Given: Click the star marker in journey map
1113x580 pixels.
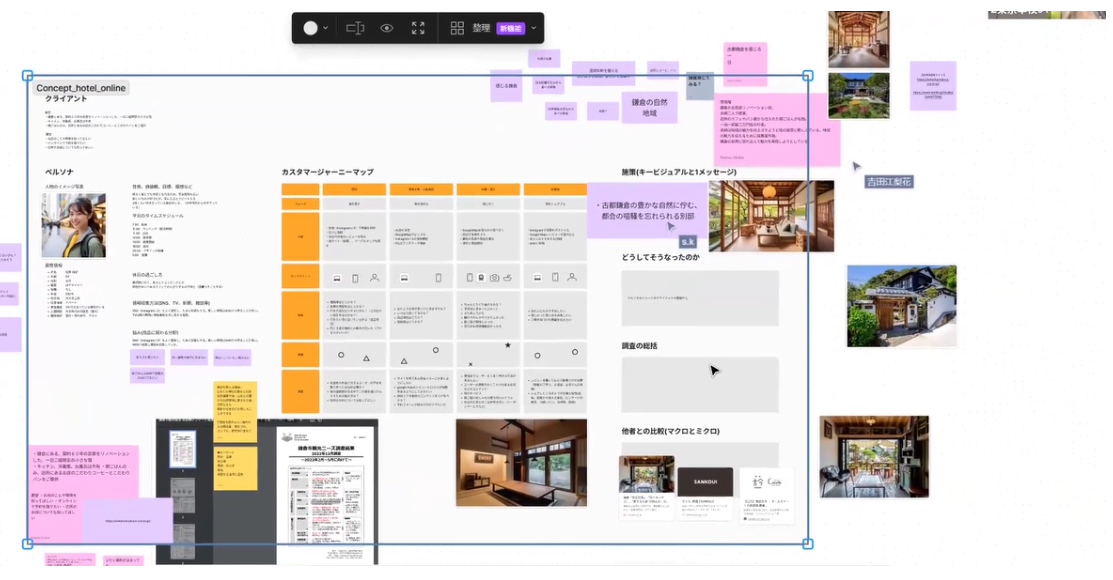Looking at the screenshot, I should tap(507, 345).
